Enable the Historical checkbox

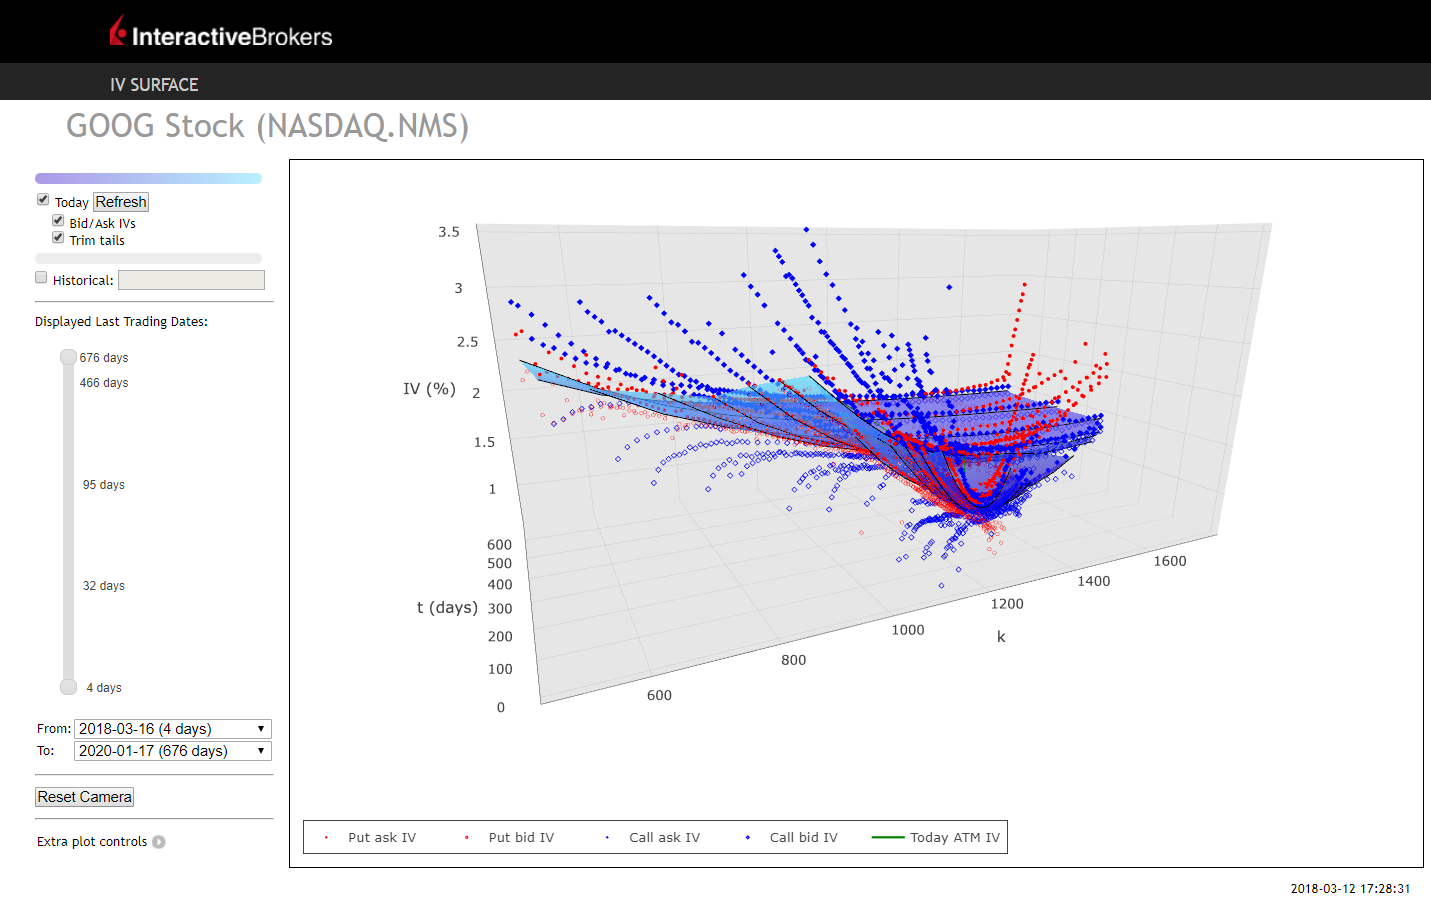41,278
